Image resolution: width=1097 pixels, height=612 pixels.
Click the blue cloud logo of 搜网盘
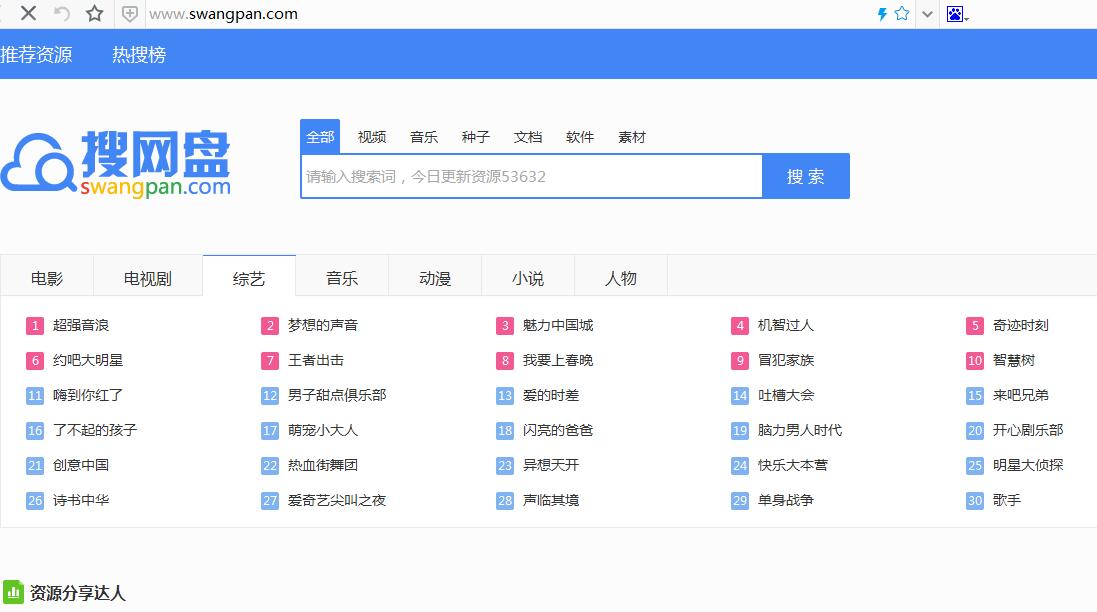click(x=38, y=163)
